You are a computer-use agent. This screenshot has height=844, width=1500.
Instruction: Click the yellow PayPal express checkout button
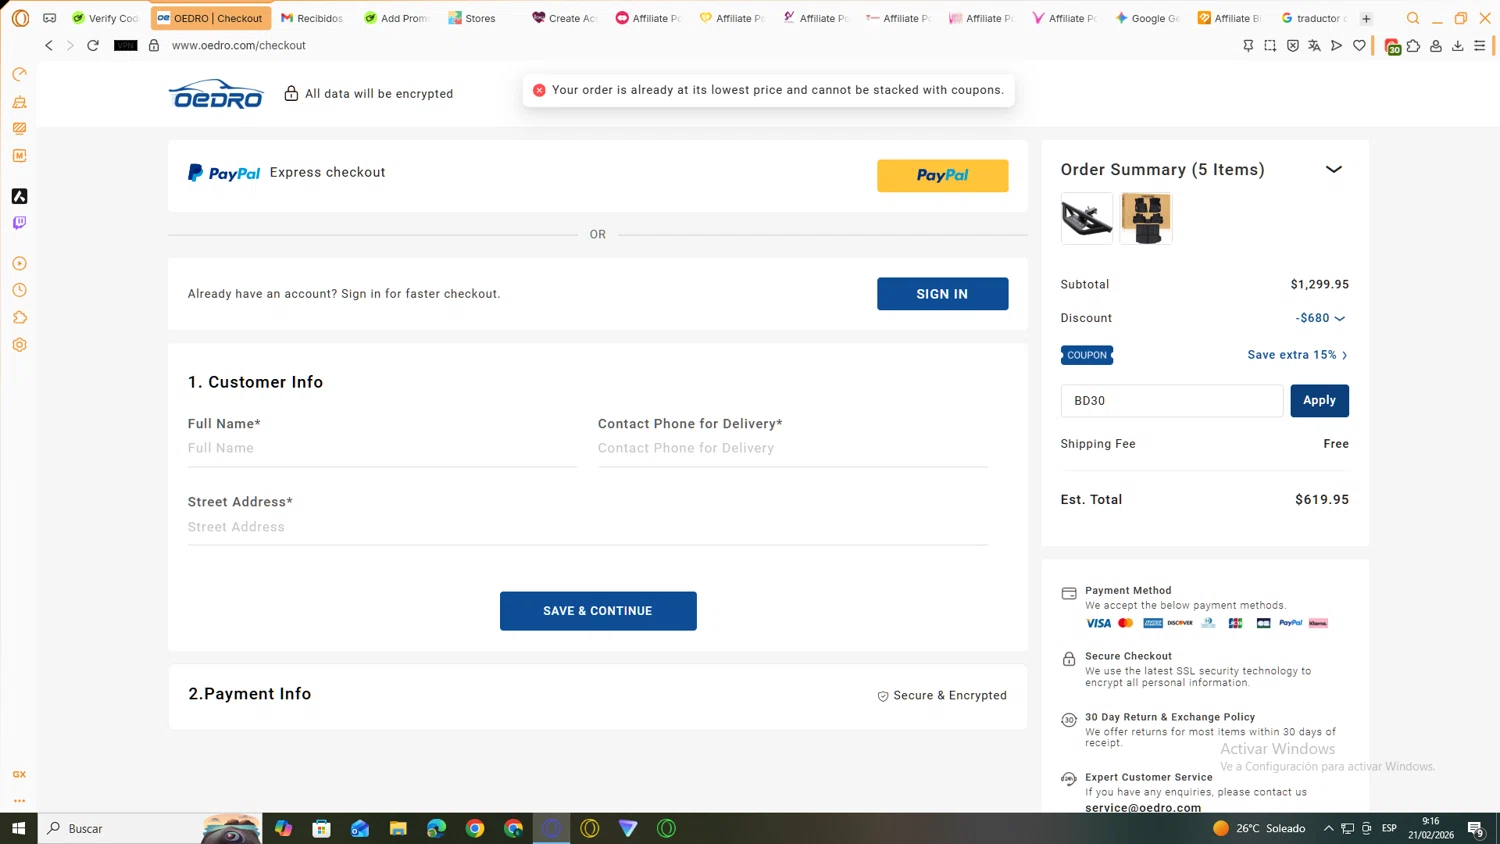942,175
